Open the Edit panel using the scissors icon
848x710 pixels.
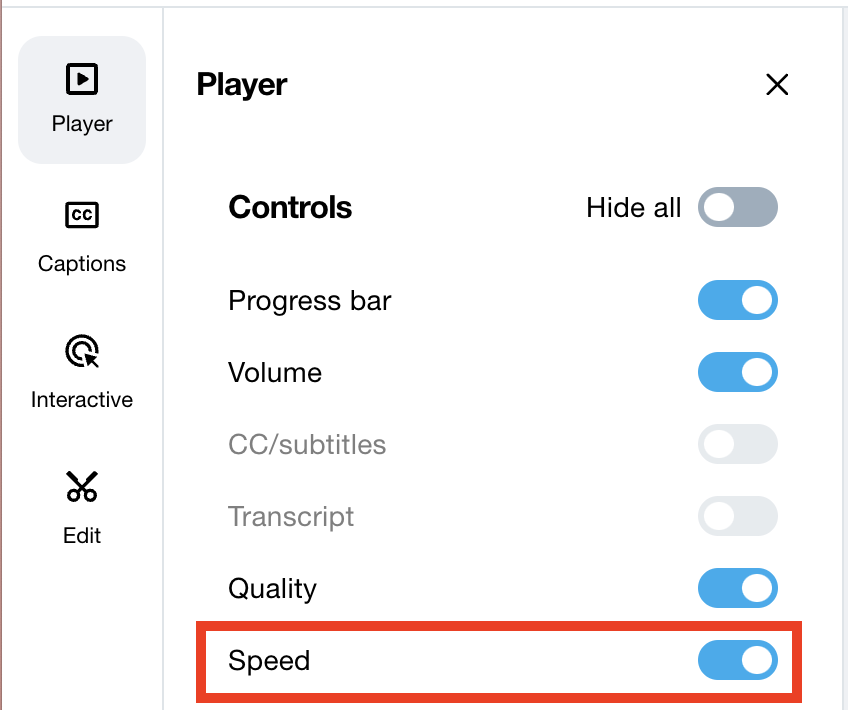(x=81, y=487)
